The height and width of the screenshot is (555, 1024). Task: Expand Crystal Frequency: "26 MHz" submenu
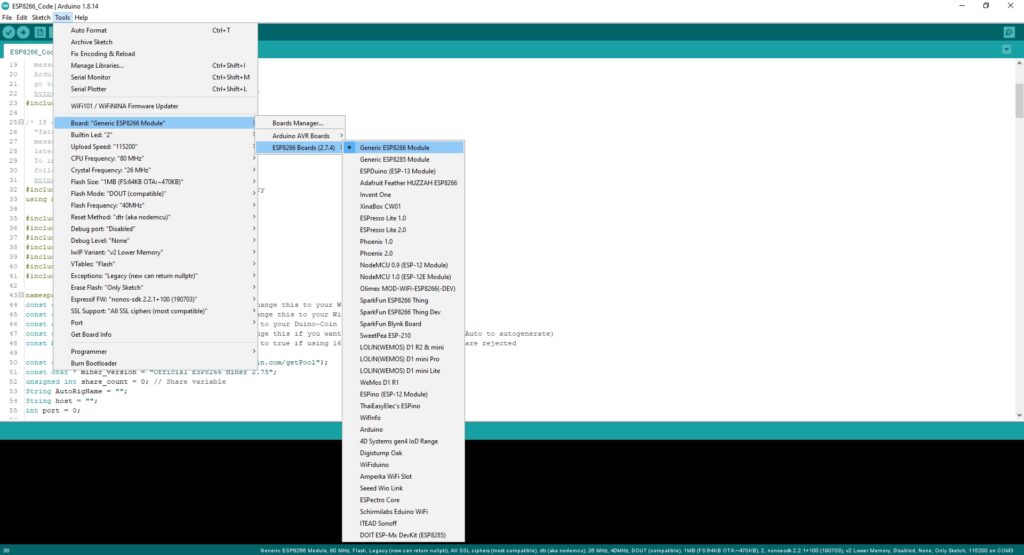(x=155, y=170)
